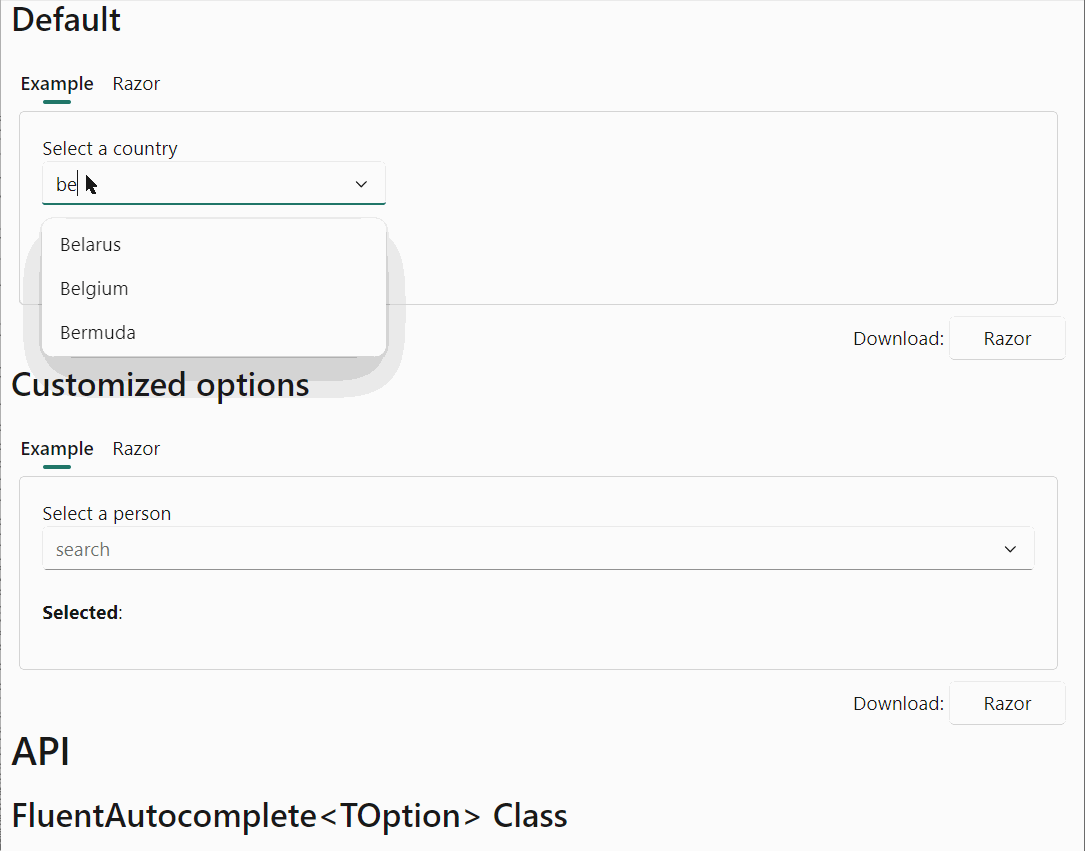Image resolution: width=1085 pixels, height=851 pixels.
Task: Click the 'Select a country' label
Action: pyautogui.click(x=110, y=148)
